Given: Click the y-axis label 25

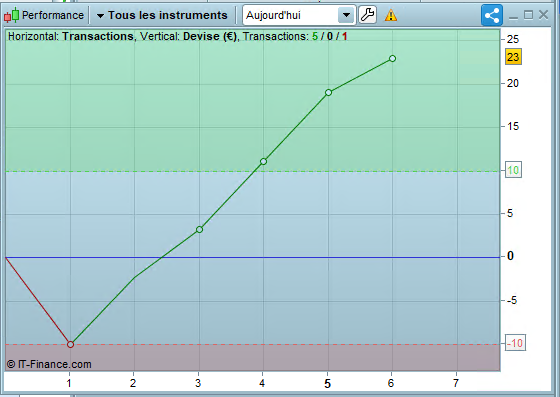Looking at the screenshot, I should 513,39.
